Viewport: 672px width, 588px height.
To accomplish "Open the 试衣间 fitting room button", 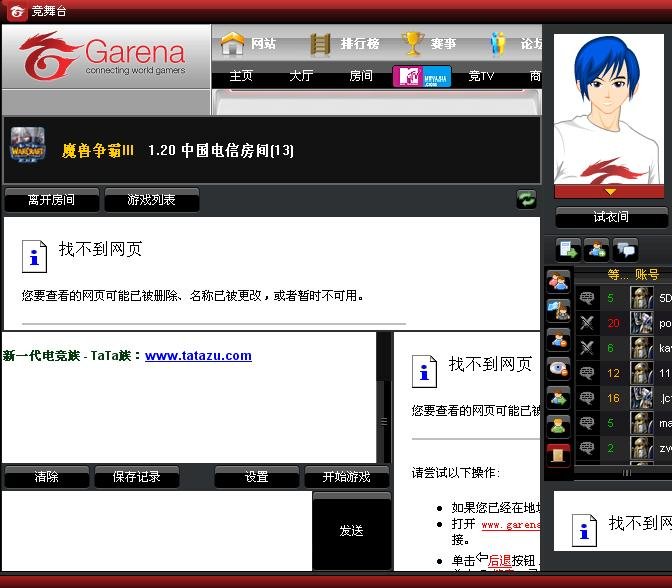I will [x=611, y=217].
